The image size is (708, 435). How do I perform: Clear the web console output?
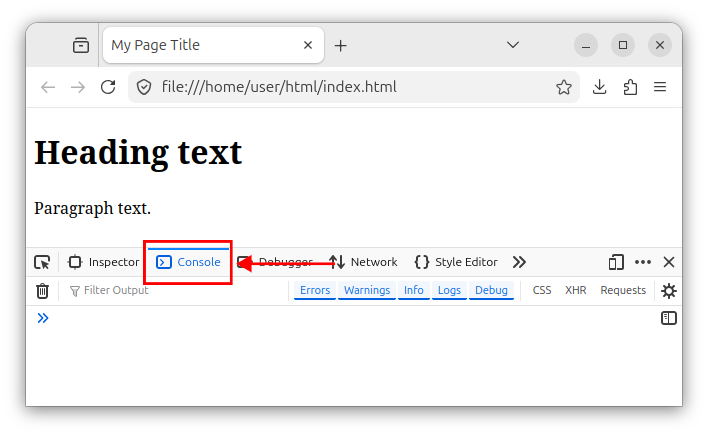coord(42,291)
